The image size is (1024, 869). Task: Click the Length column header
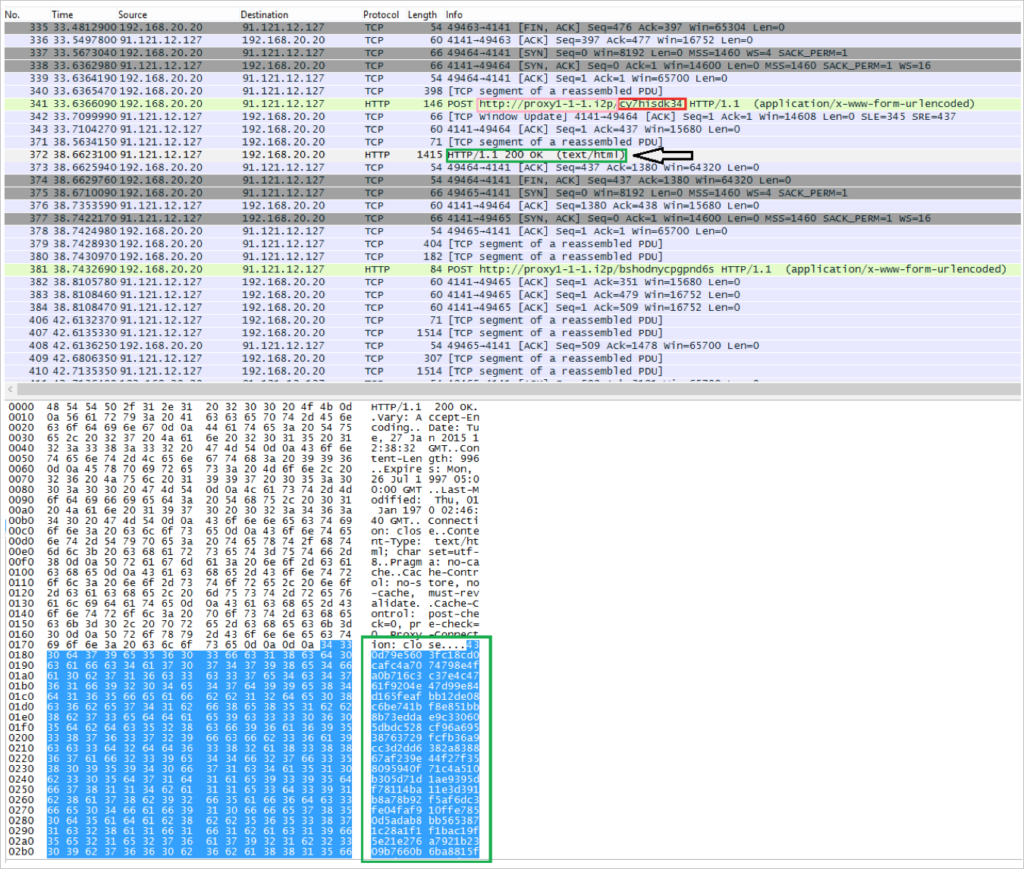click(x=422, y=15)
